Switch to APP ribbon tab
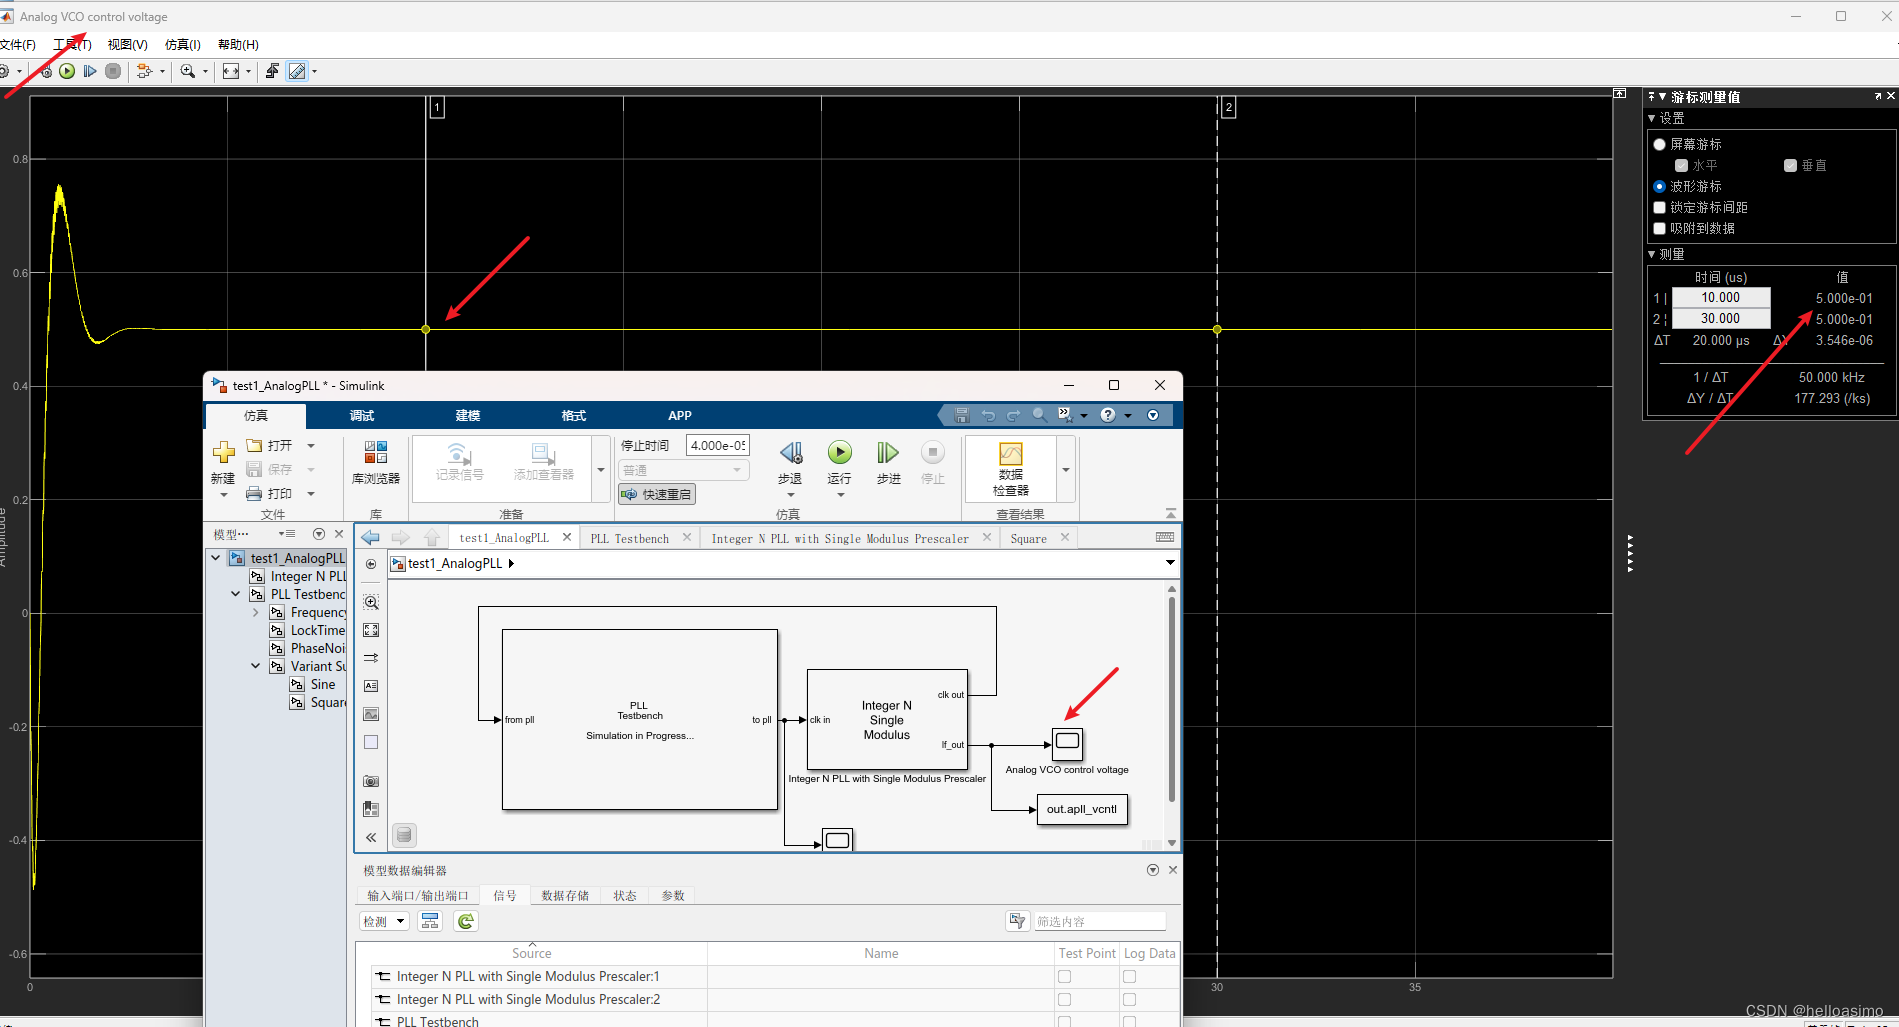 tap(680, 416)
